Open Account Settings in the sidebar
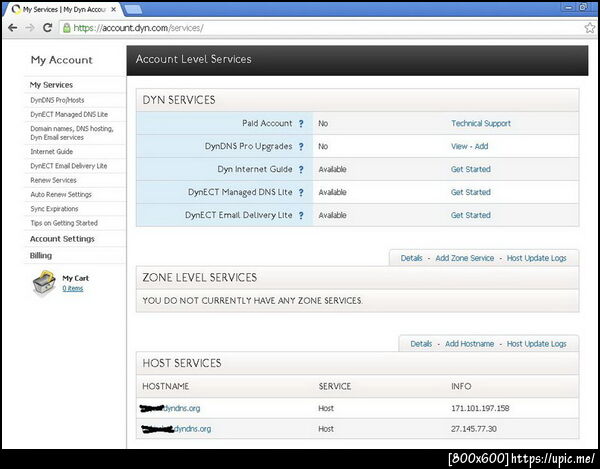The width and height of the screenshot is (600, 469). click(x=62, y=239)
